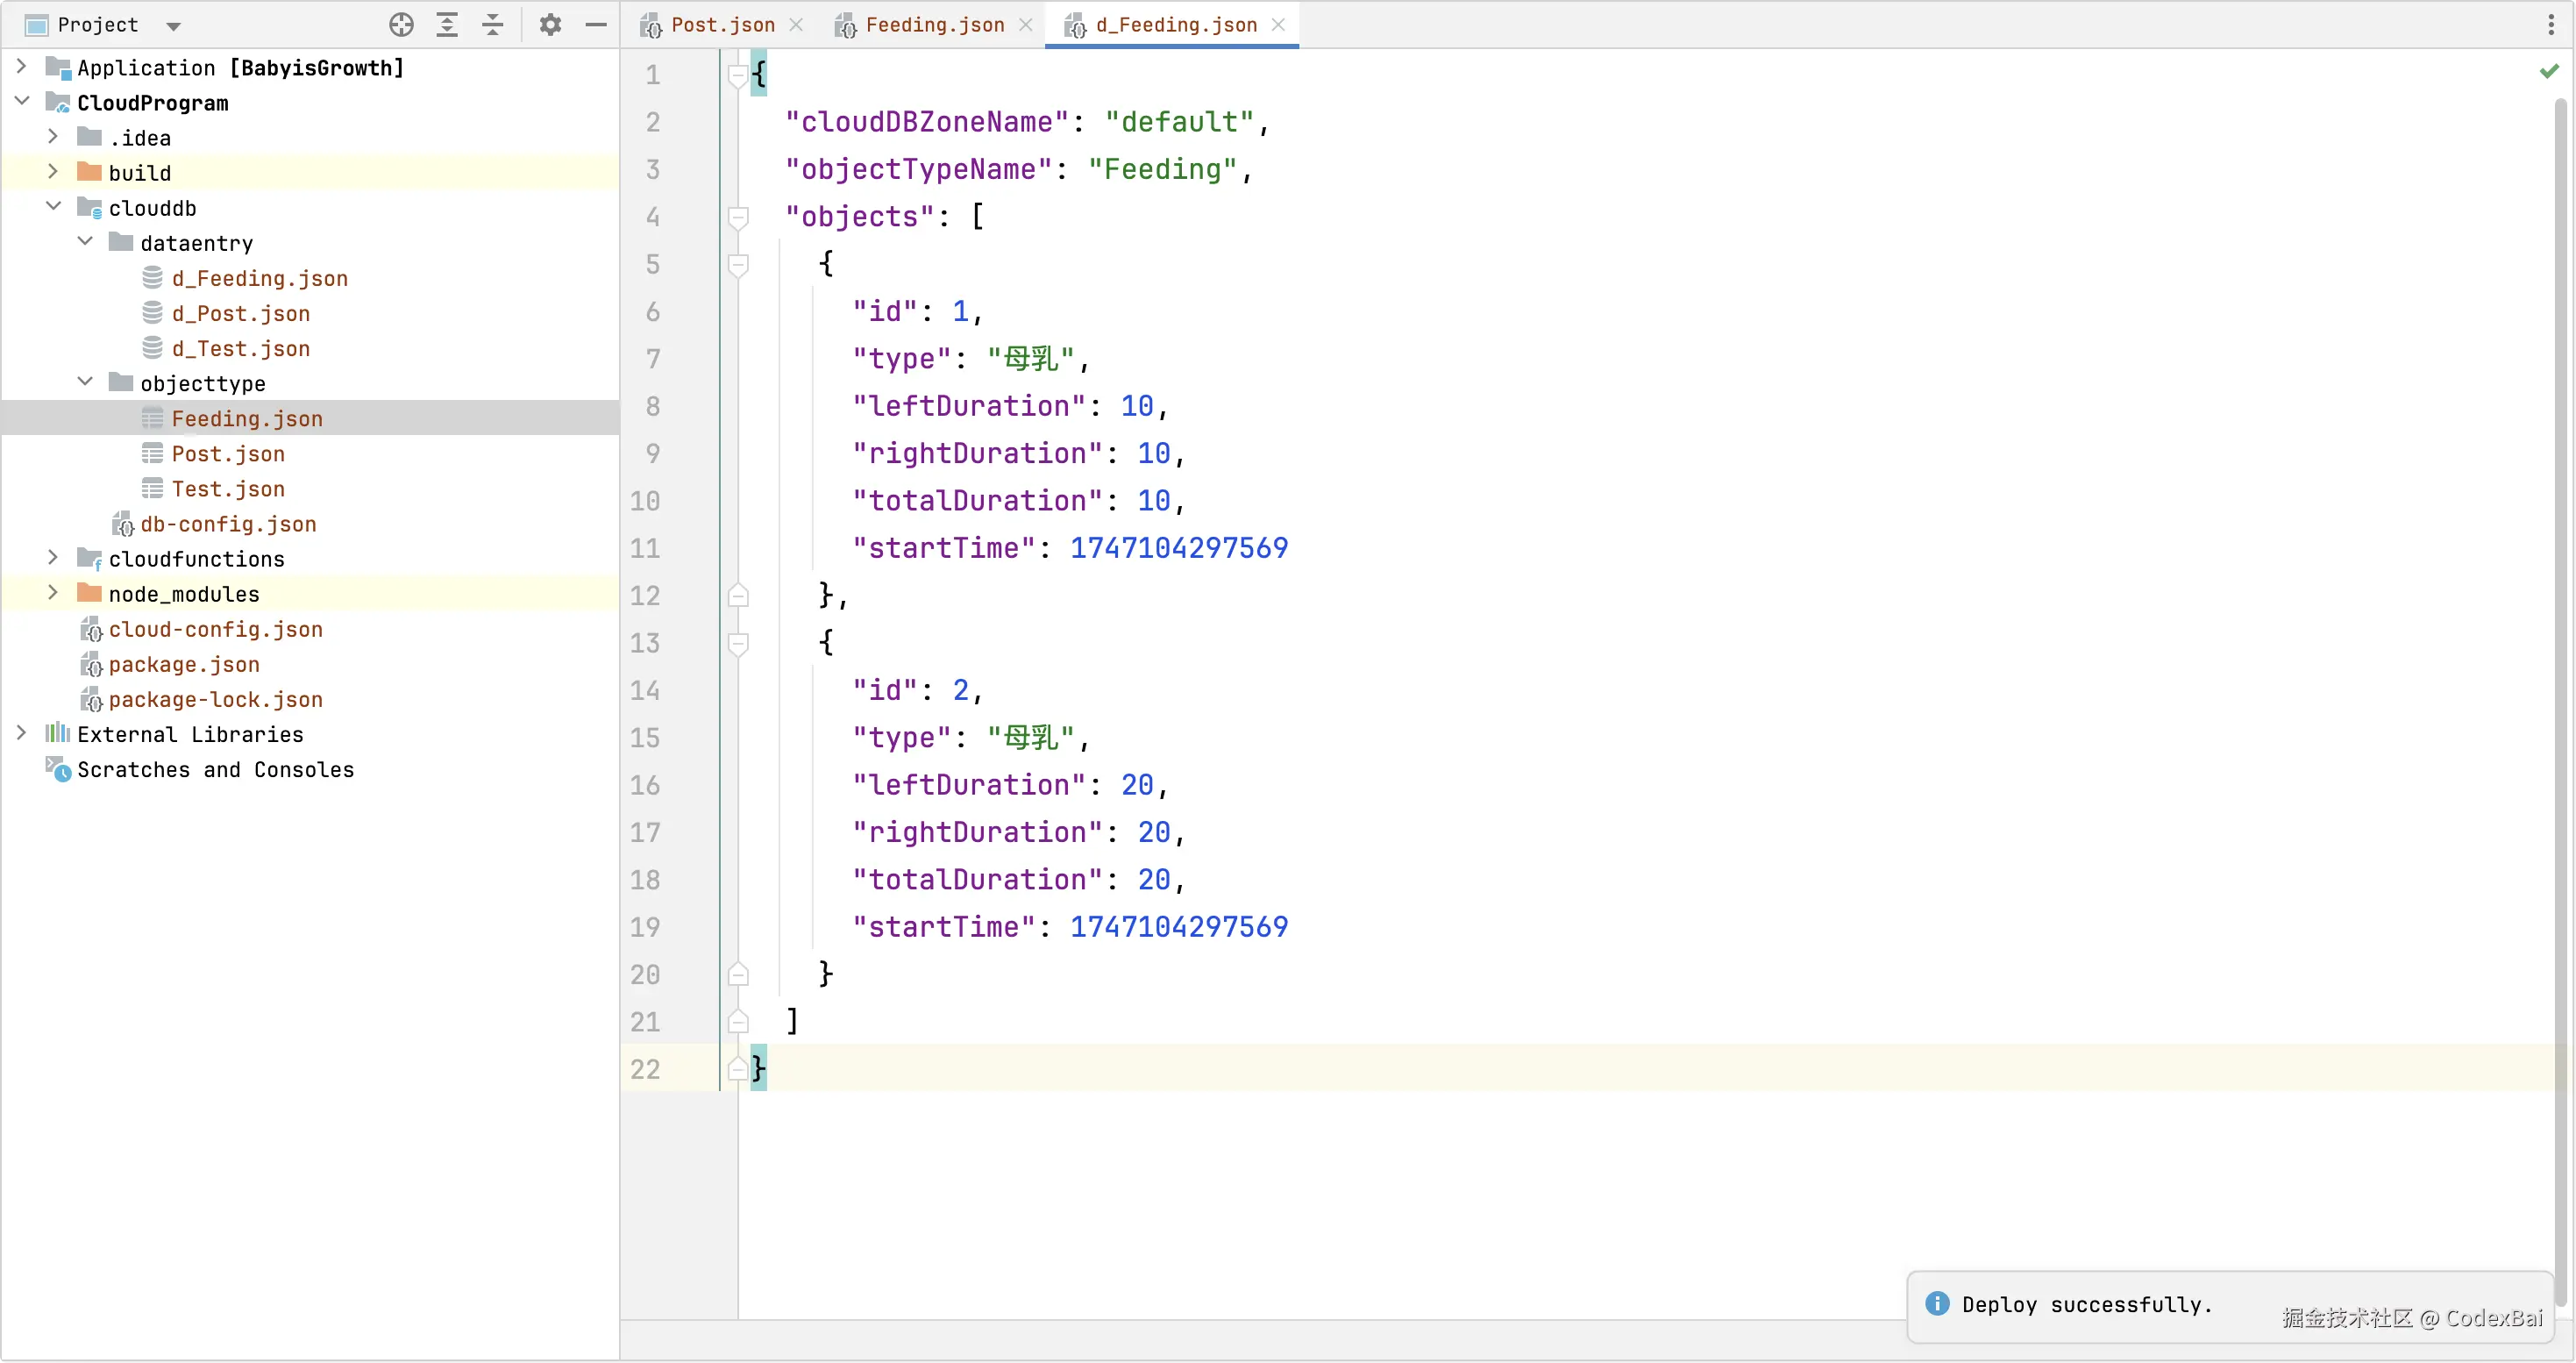
Task: Click the vertical three-dots tab options icon
Action: 2551,25
